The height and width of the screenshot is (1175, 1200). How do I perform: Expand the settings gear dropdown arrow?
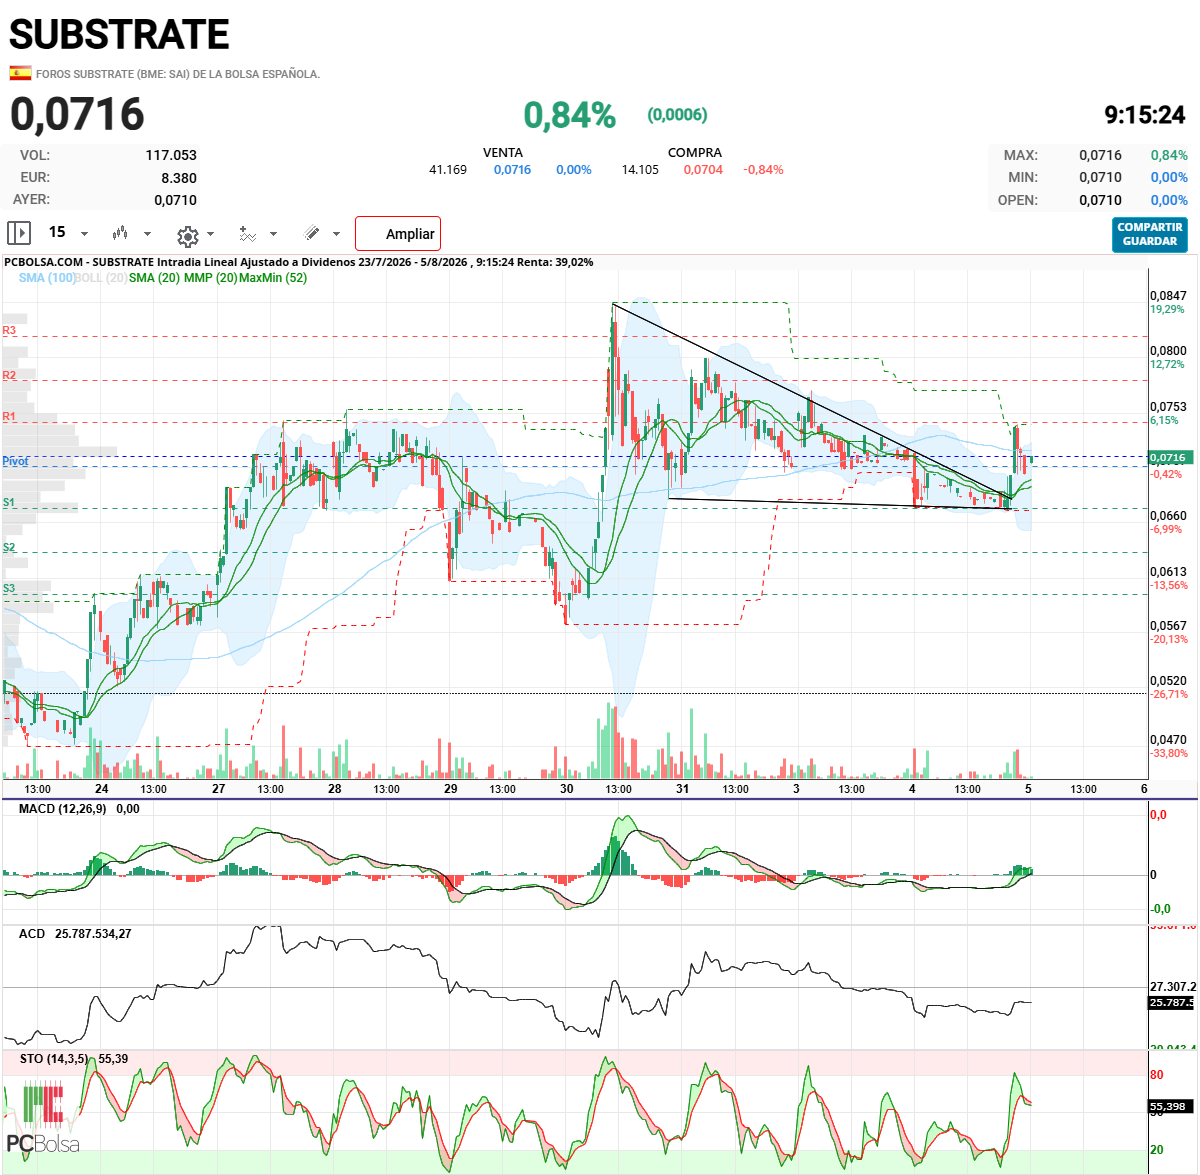click(x=210, y=234)
